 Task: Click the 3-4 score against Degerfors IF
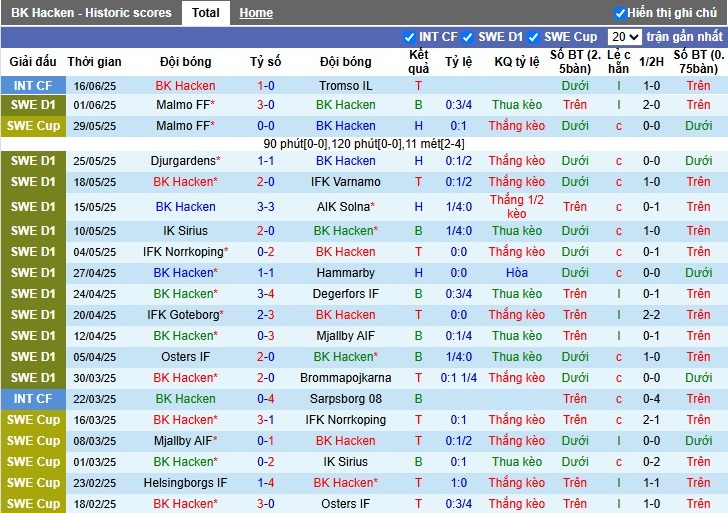click(x=266, y=294)
